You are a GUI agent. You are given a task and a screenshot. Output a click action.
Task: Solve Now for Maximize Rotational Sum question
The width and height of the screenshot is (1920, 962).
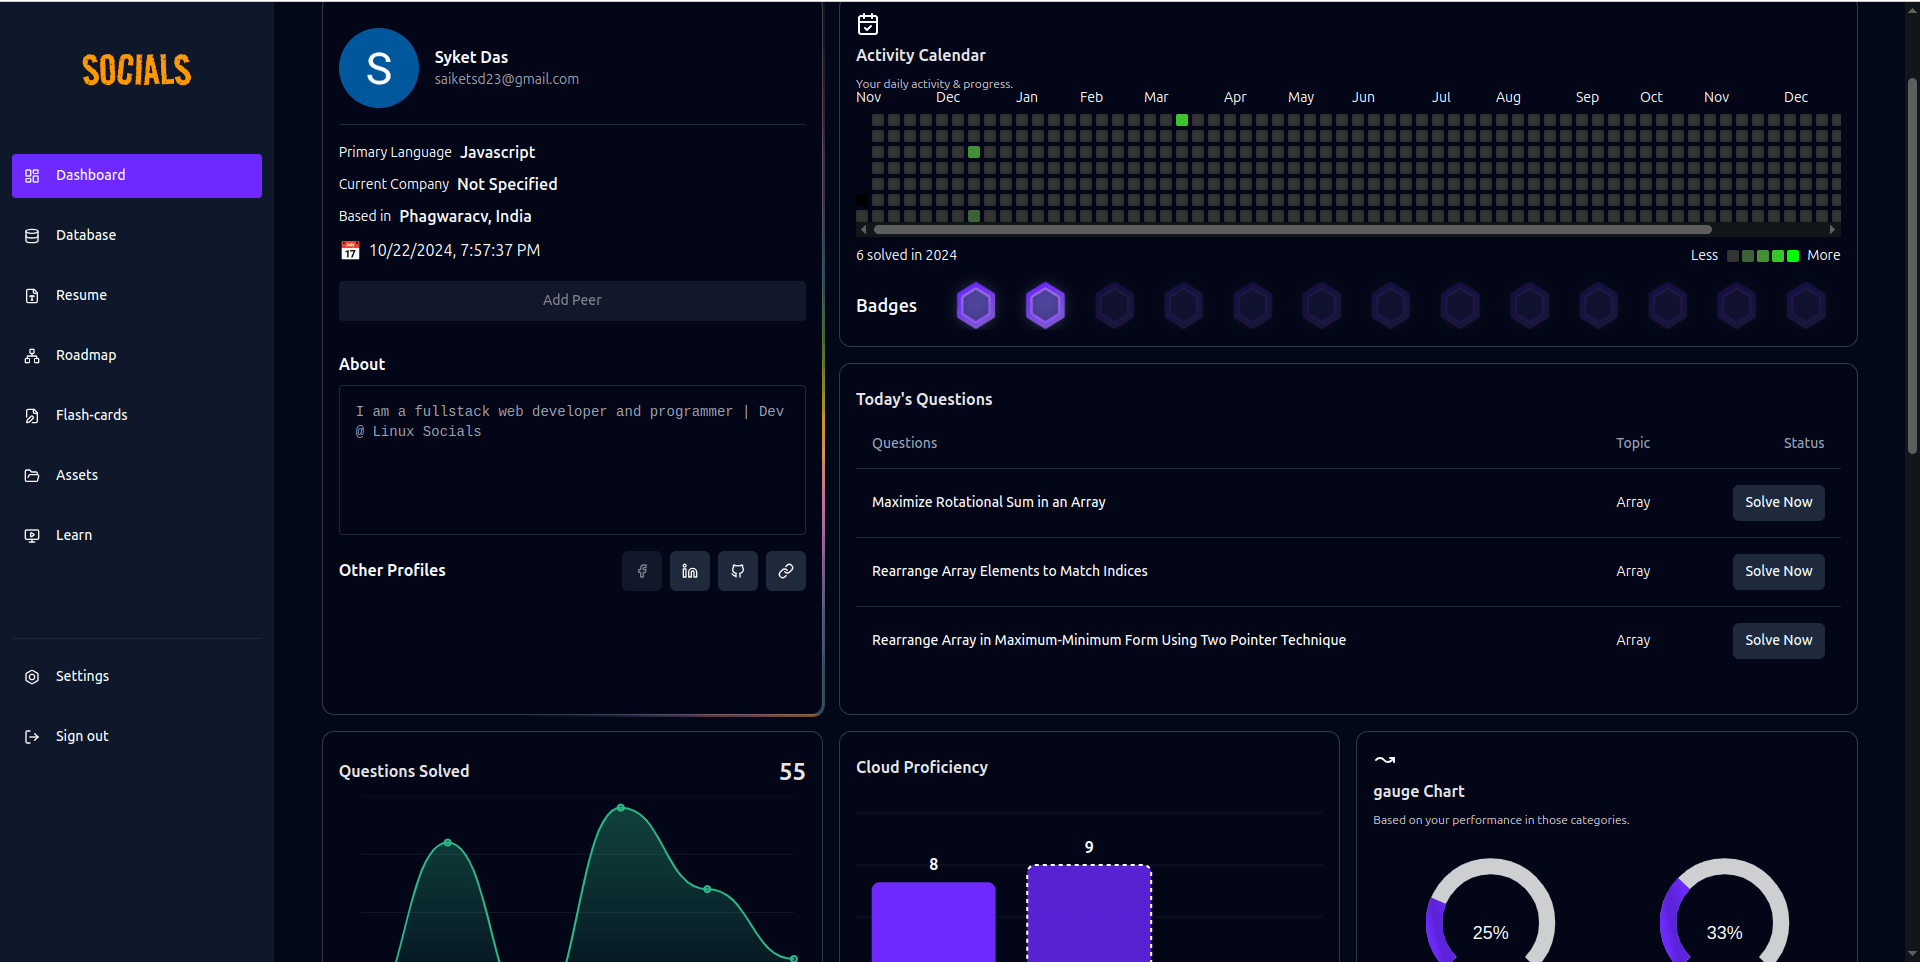click(x=1778, y=503)
